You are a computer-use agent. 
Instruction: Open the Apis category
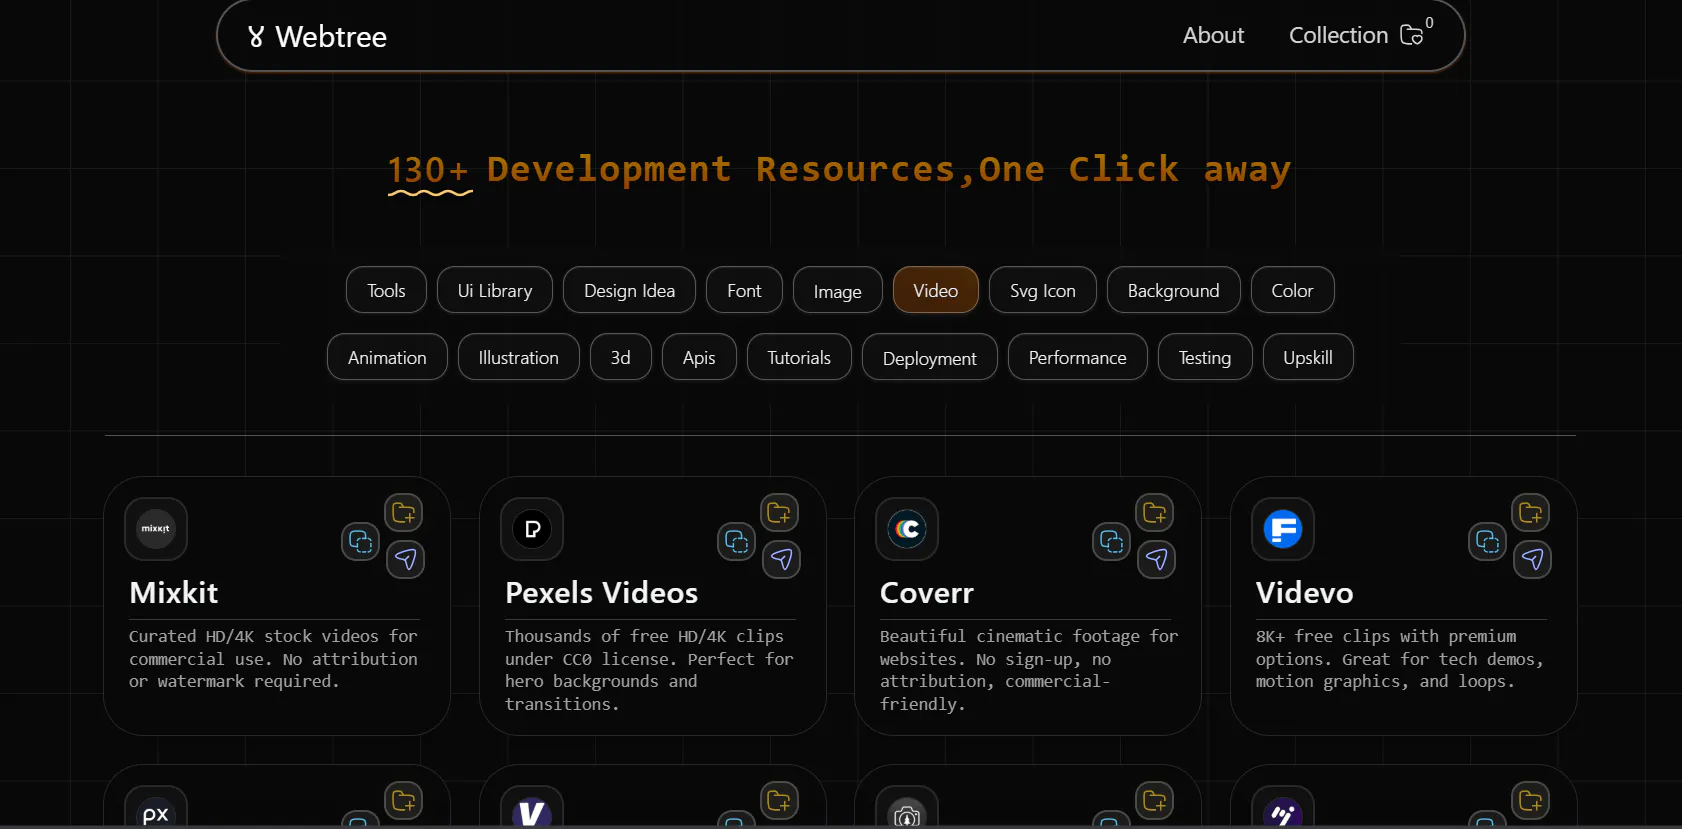(699, 357)
